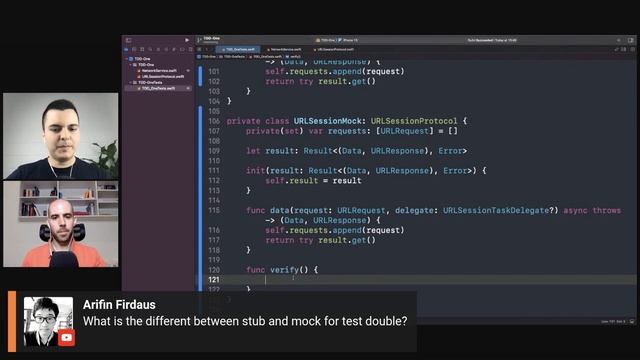The image size is (640, 360).
Task: Toggle the inspector panel icon at top right
Action: coord(631,40)
